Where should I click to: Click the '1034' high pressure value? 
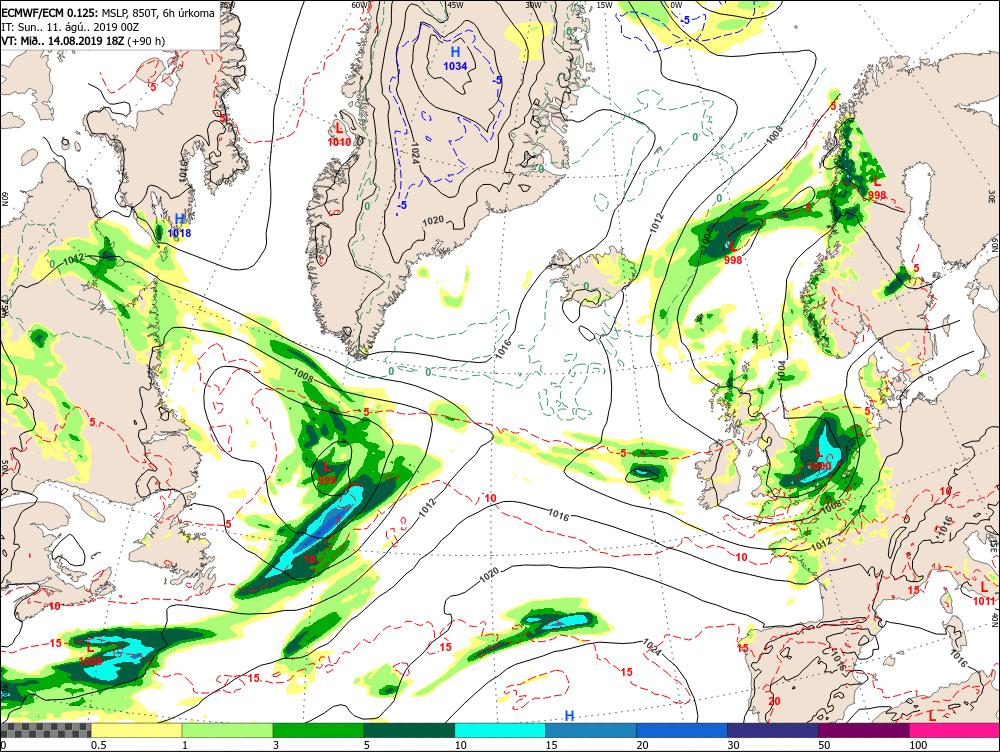tap(455, 66)
